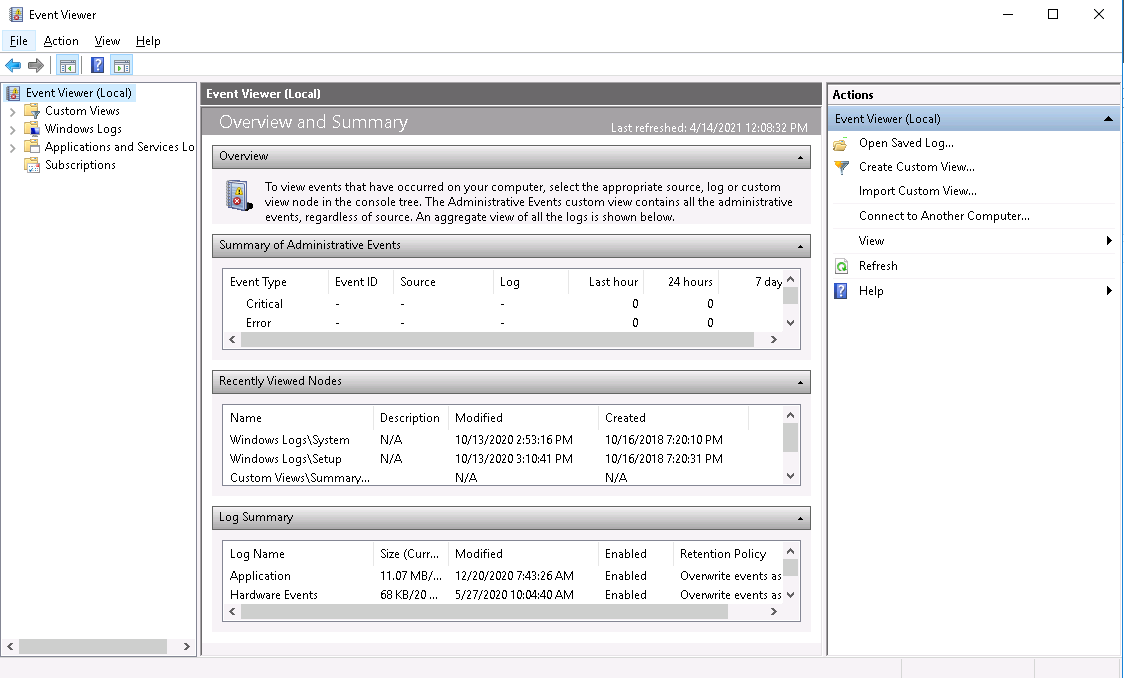
Task: Click the Applications and Services Logs folder icon
Action: point(32,147)
